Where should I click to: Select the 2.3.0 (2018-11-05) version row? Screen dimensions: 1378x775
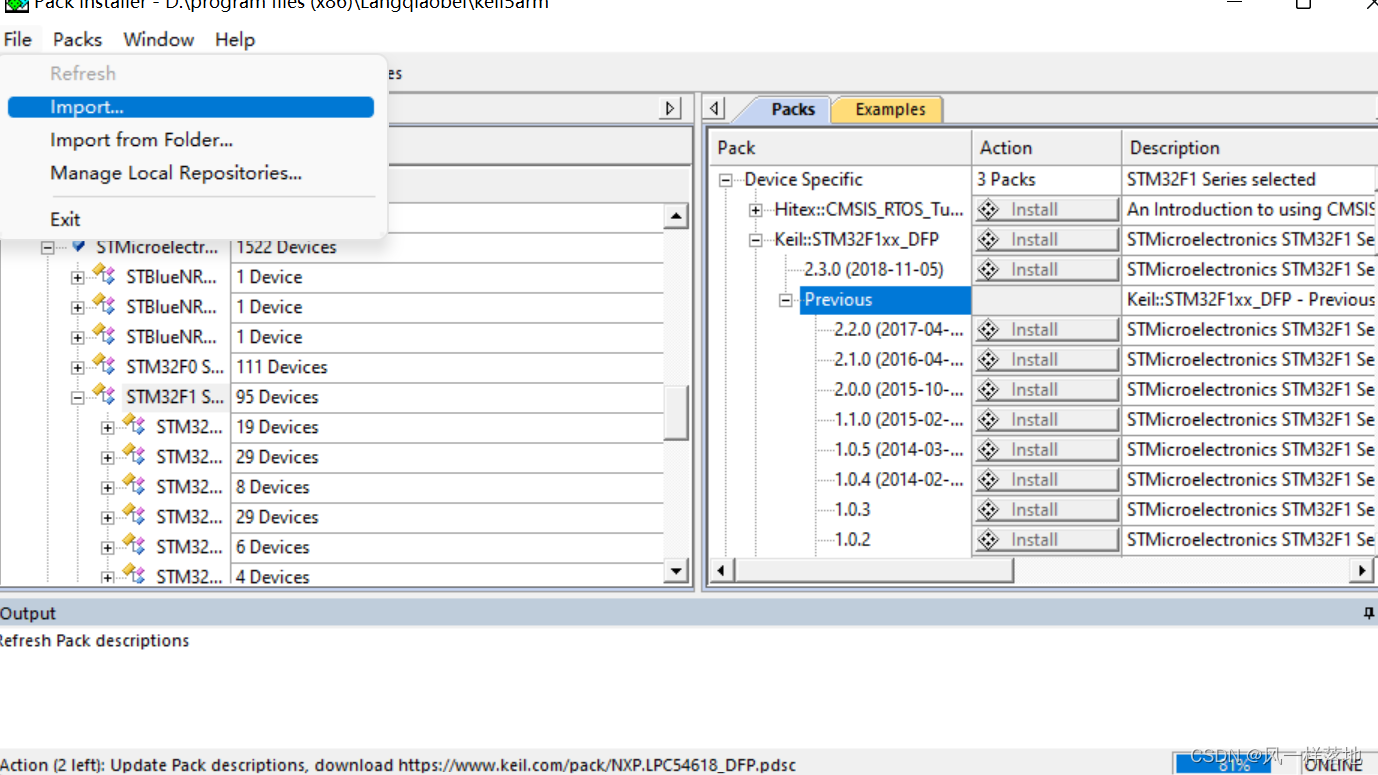pyautogui.click(x=873, y=269)
